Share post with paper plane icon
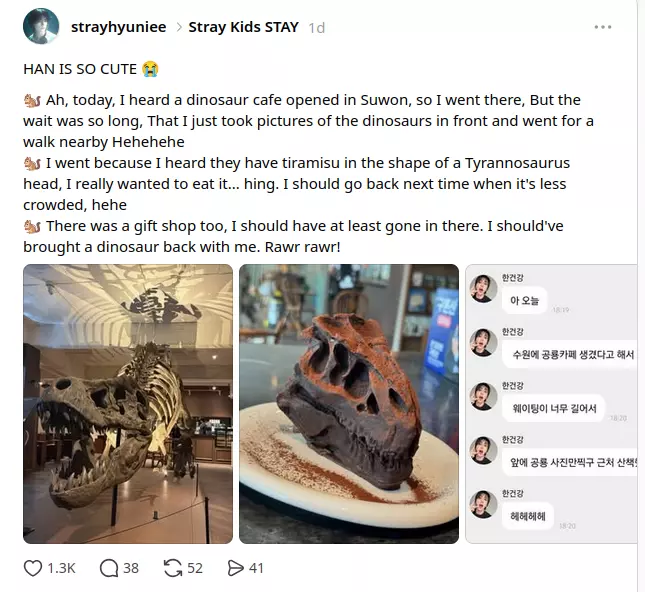Viewport: 645px width, 592px height. point(236,568)
